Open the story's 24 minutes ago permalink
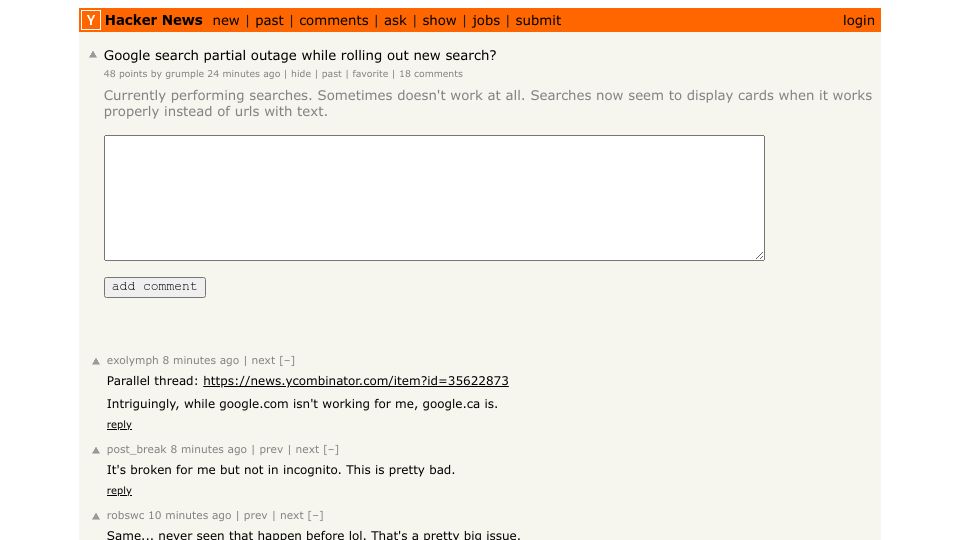Image resolution: width=960 pixels, height=540 pixels. click(x=244, y=73)
